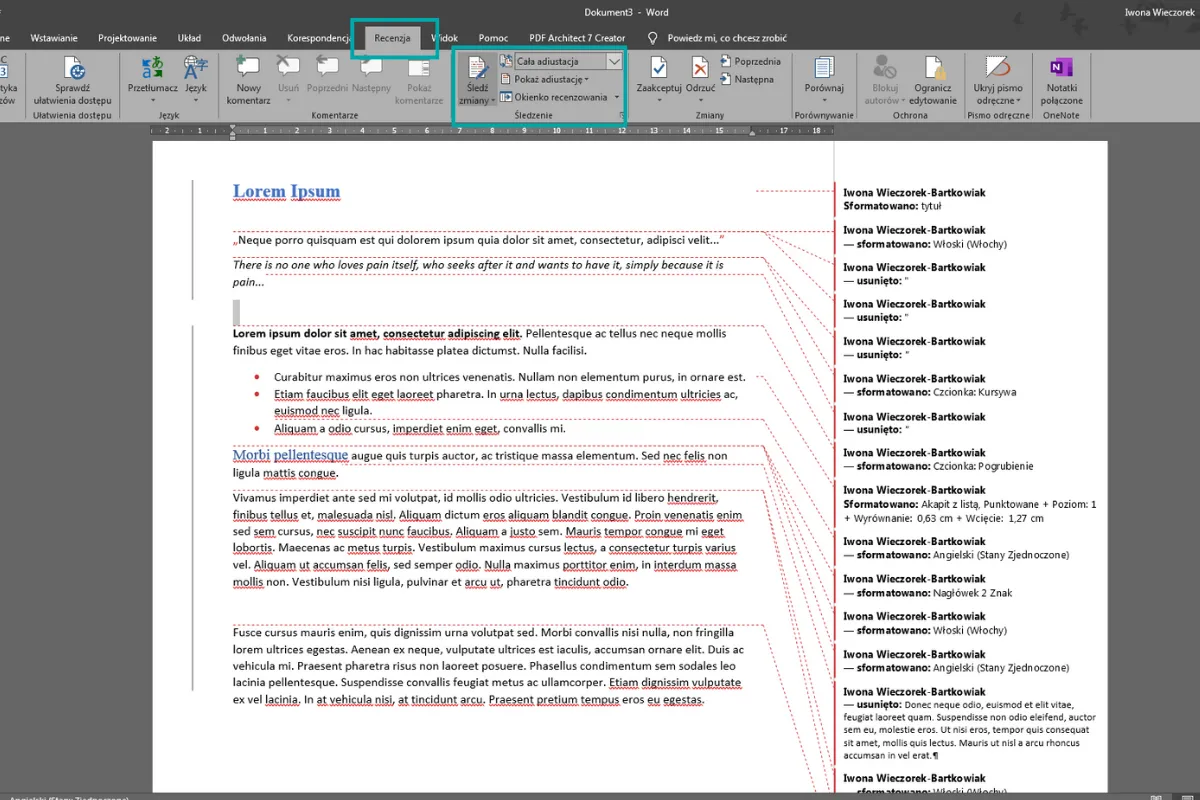Screen dimensions: 1200x800
Task: Click the Ogranicz edytowanie icon
Action: (x=934, y=68)
